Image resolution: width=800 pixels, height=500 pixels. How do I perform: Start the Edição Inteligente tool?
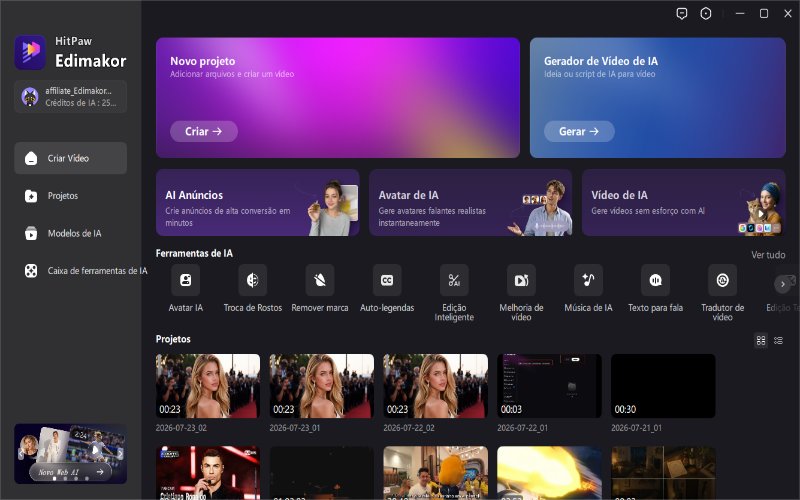454,280
